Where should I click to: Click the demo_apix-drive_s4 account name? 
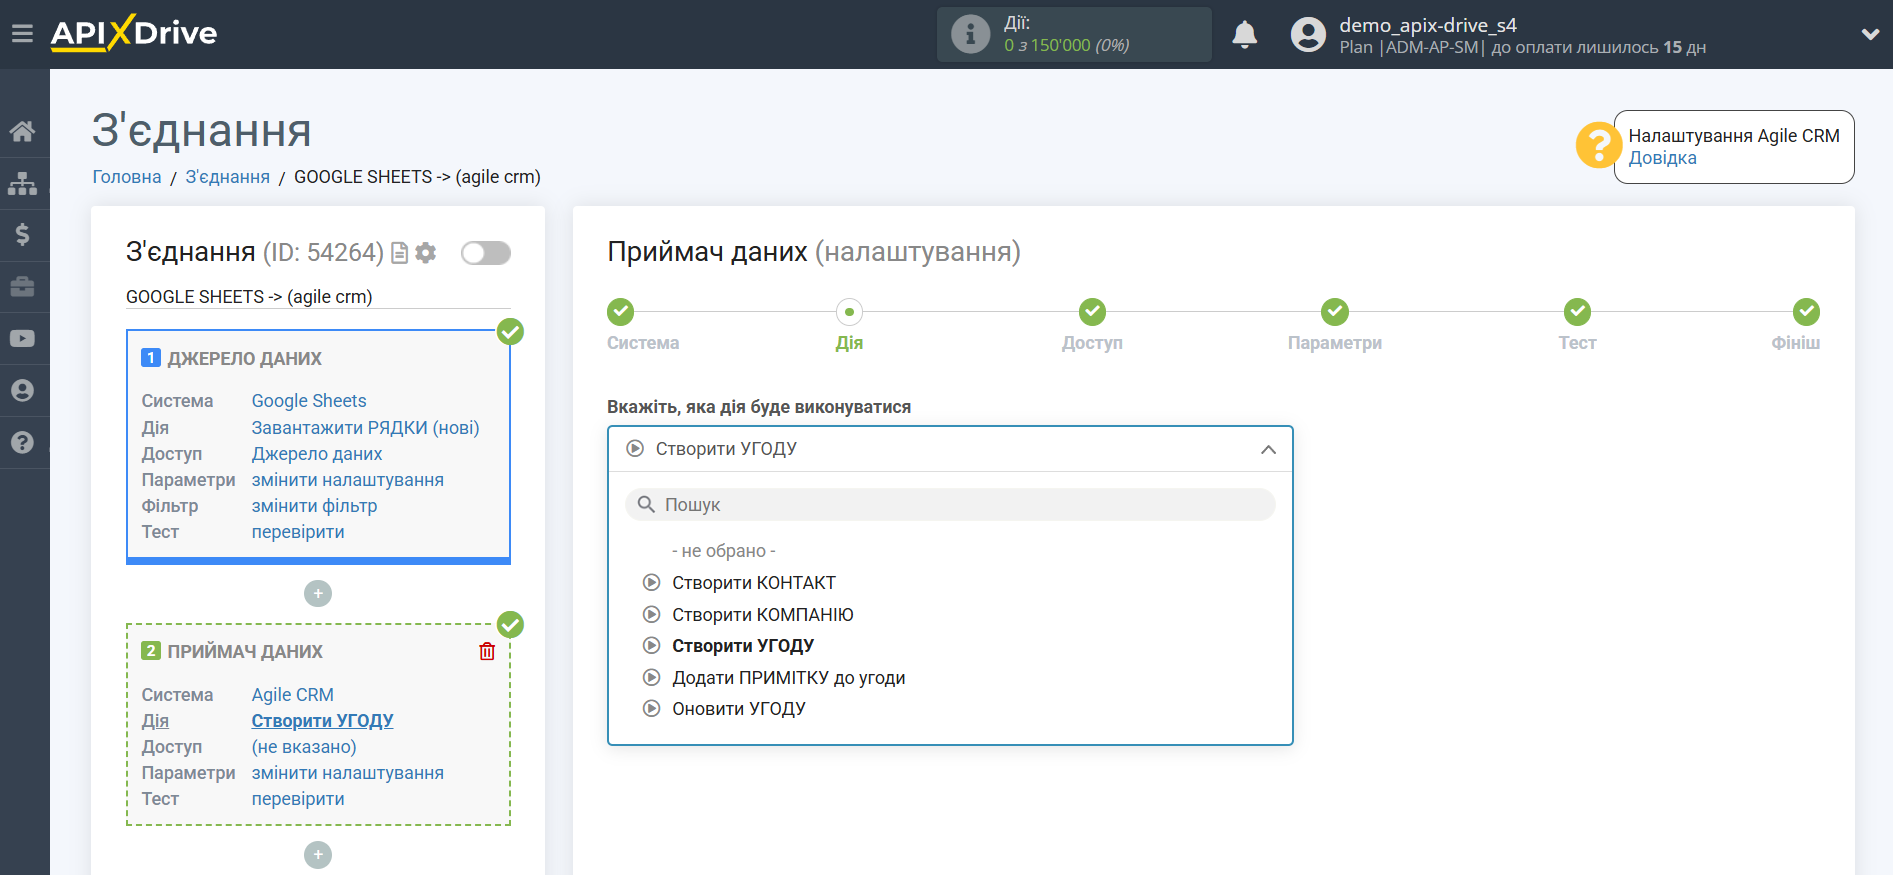click(x=1428, y=25)
